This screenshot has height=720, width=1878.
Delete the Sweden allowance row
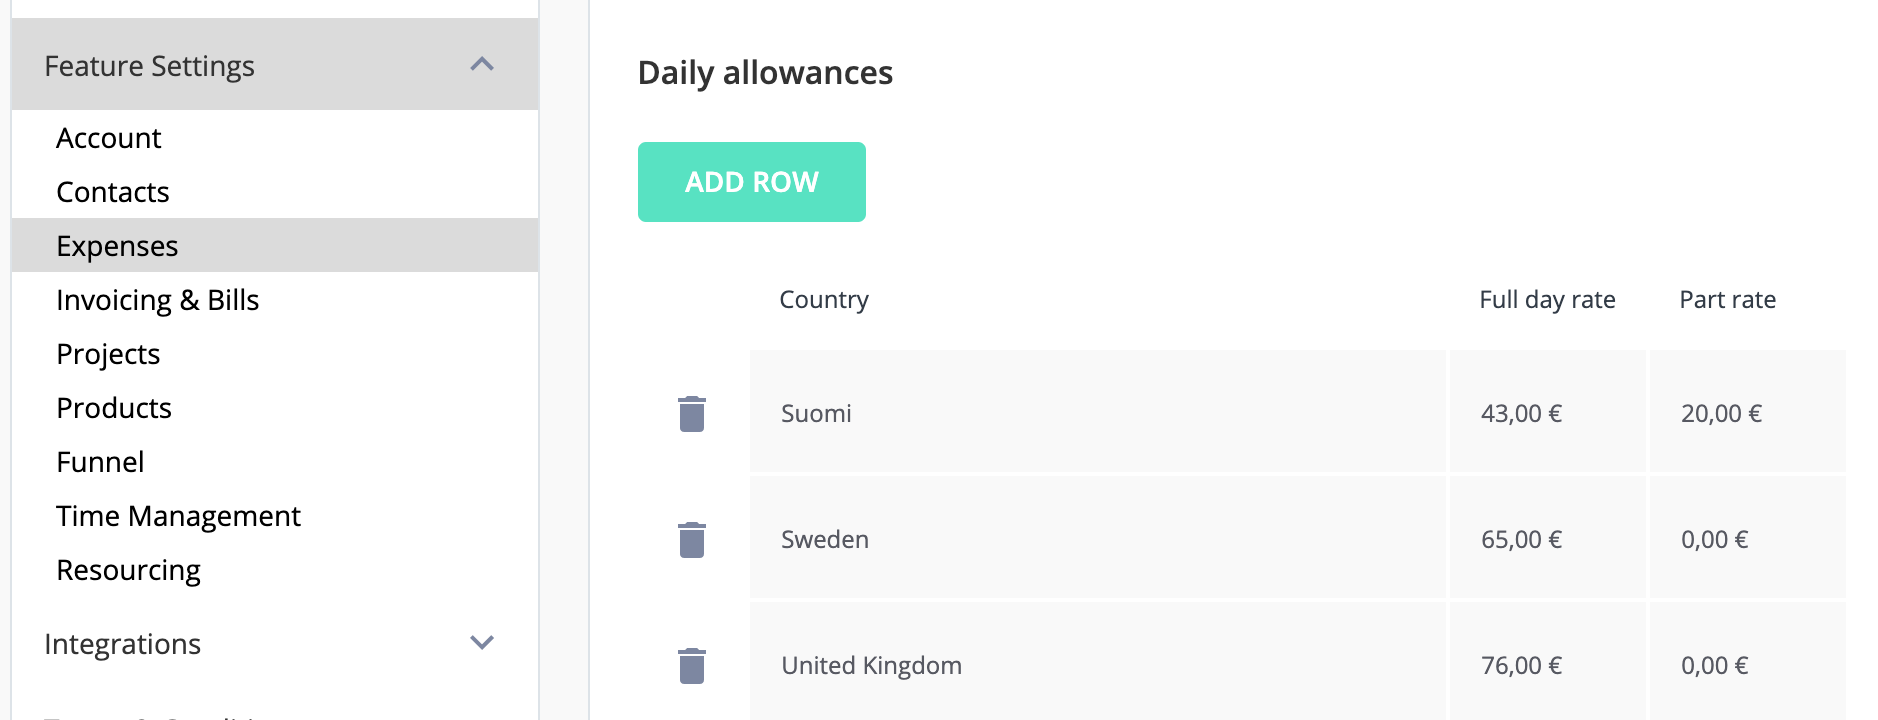coord(692,539)
